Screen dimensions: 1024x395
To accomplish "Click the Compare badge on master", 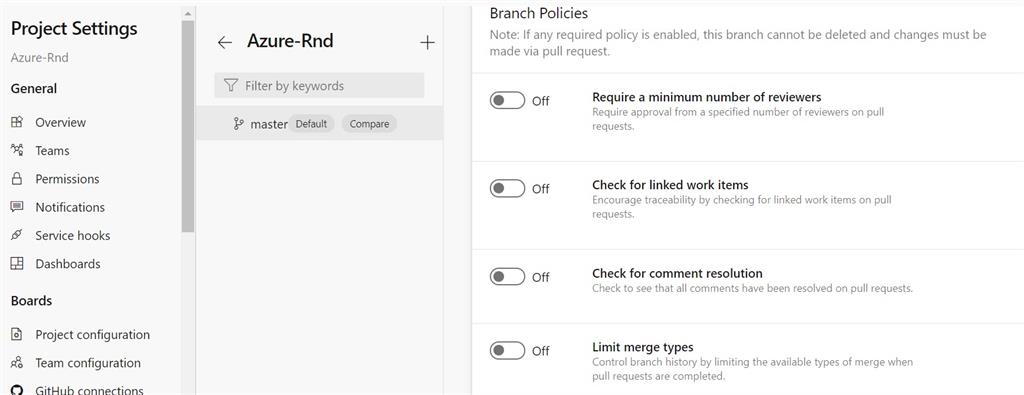I will pyautogui.click(x=369, y=123).
